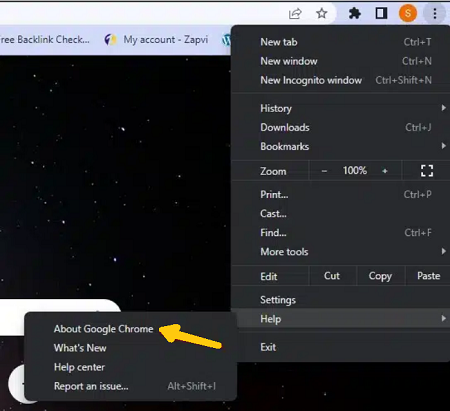Open Help center from submenu
The width and height of the screenshot is (450, 411).
[131, 367]
